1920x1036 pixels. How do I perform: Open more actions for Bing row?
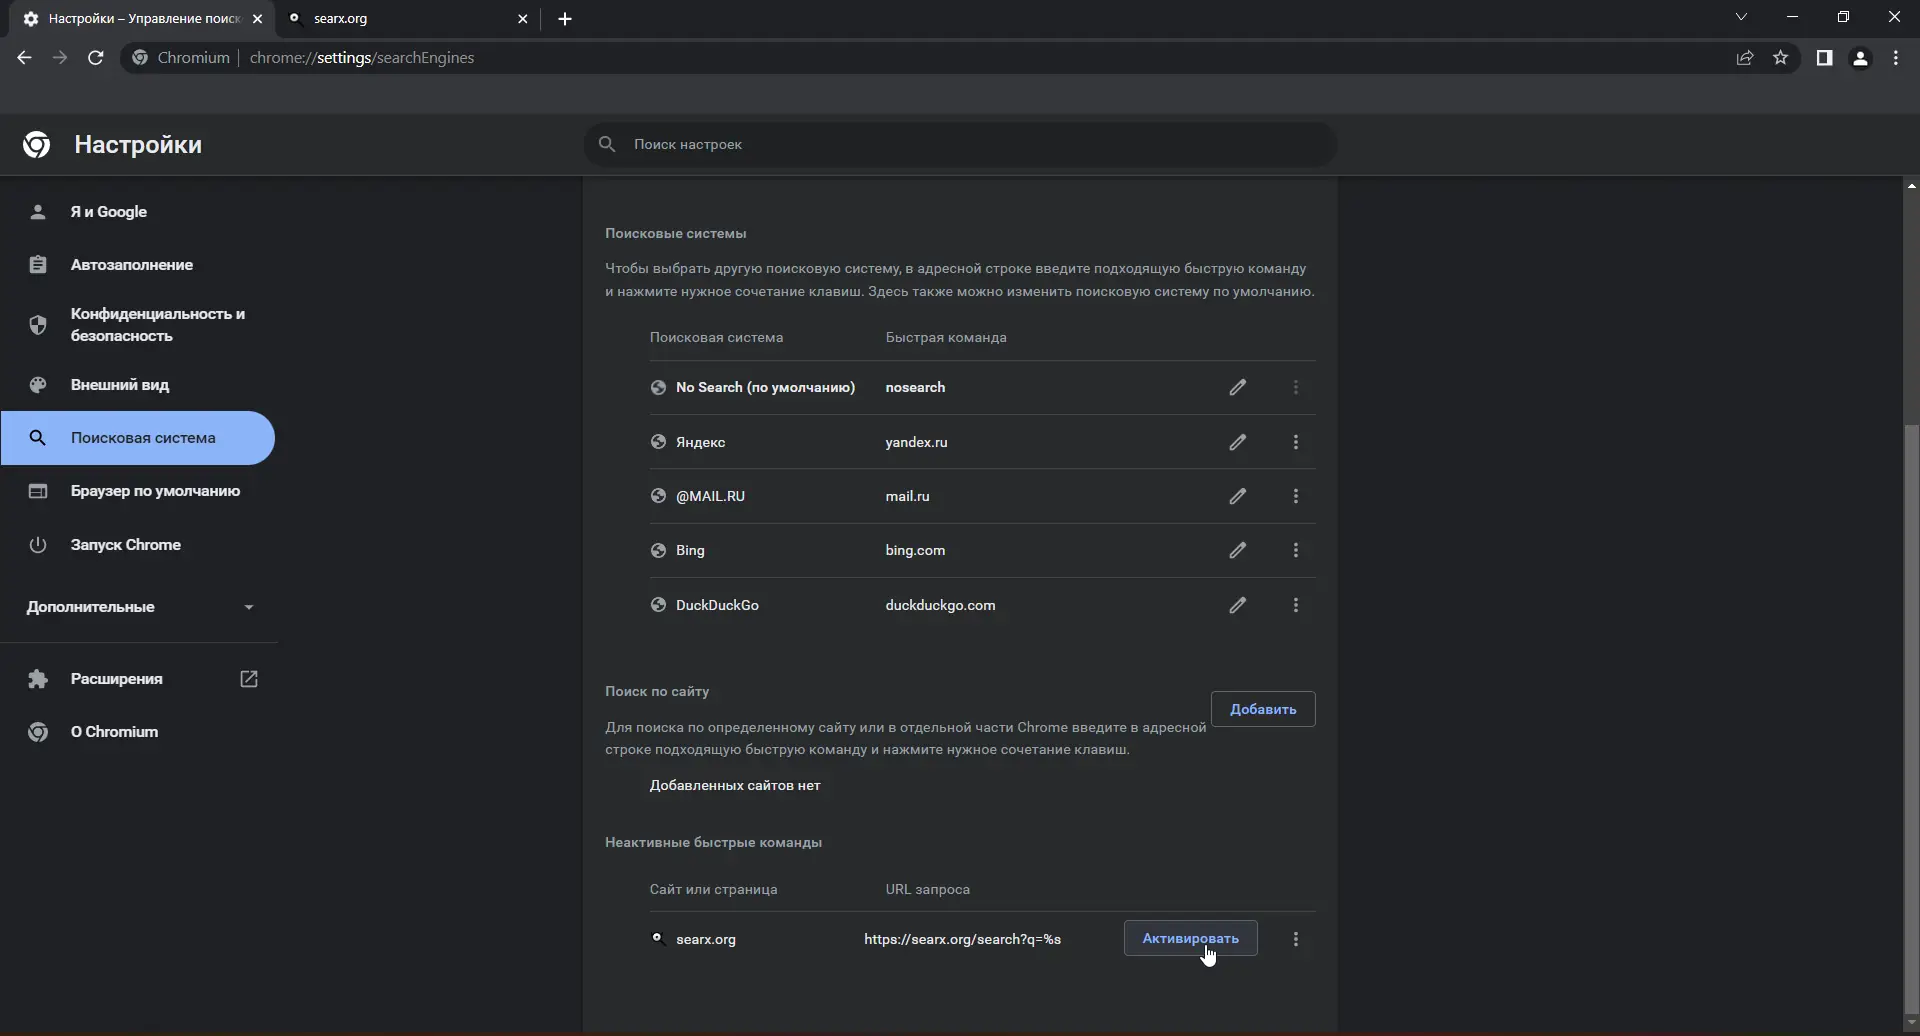[x=1296, y=550]
